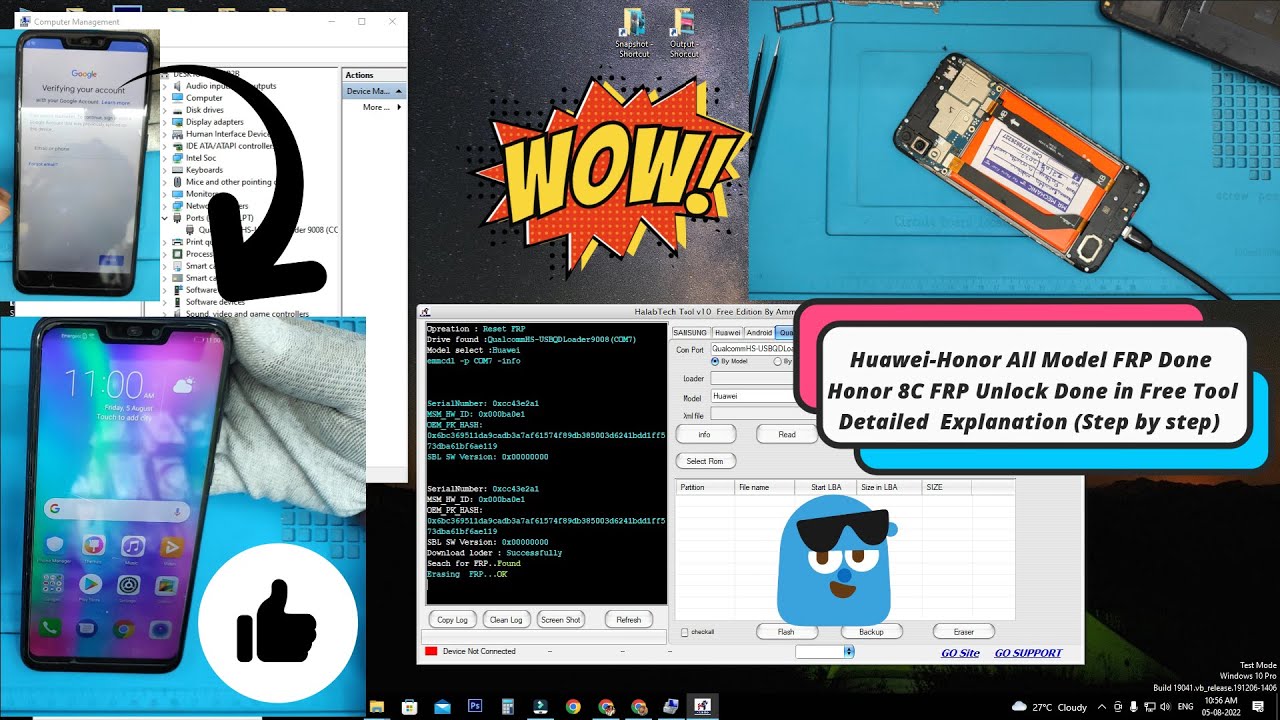Open the notifications center icon
Viewport: 1280px width, 720px height.
(x=1258, y=706)
